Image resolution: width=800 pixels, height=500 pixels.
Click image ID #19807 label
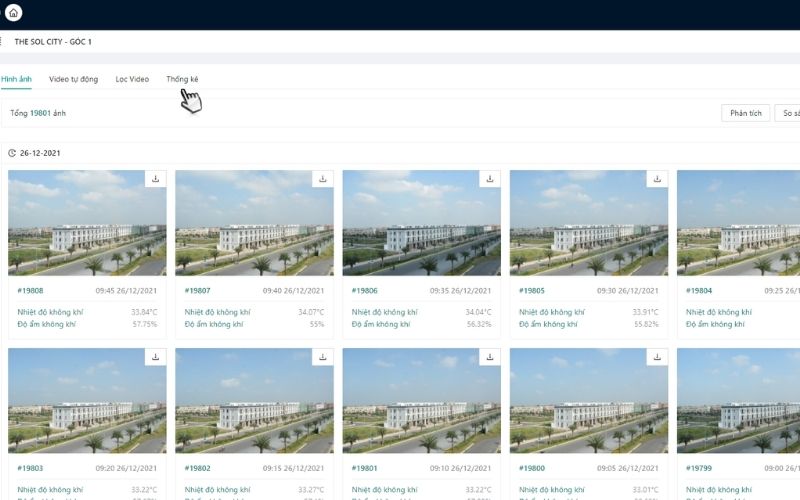click(197, 291)
